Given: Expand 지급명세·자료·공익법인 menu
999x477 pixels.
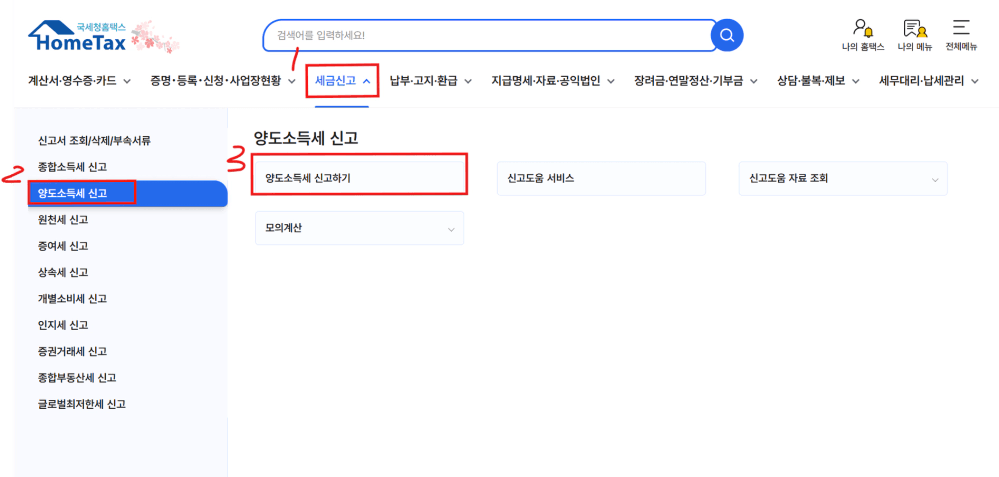Looking at the screenshot, I should coord(552,81).
